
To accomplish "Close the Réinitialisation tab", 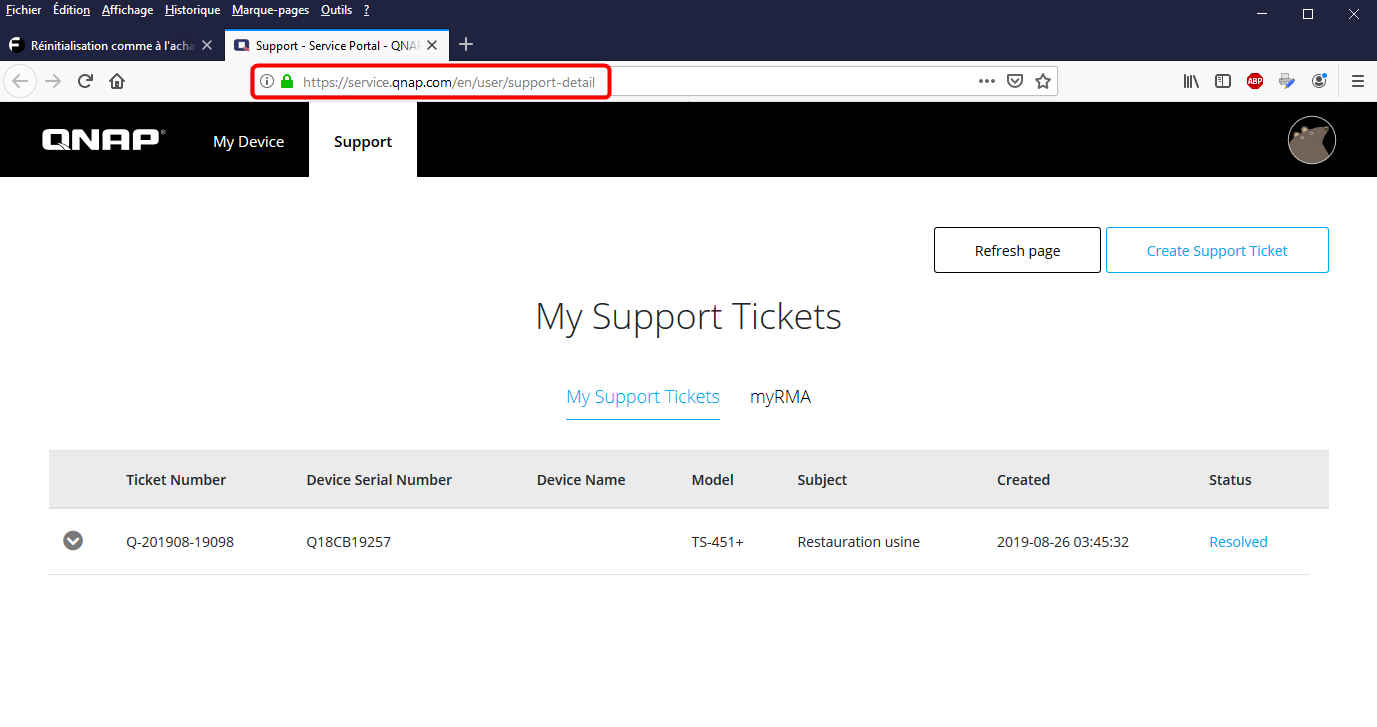I will click(x=207, y=45).
